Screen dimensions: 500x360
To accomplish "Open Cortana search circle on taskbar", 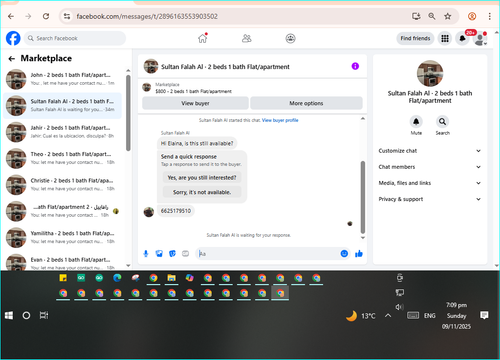I will [26, 316].
